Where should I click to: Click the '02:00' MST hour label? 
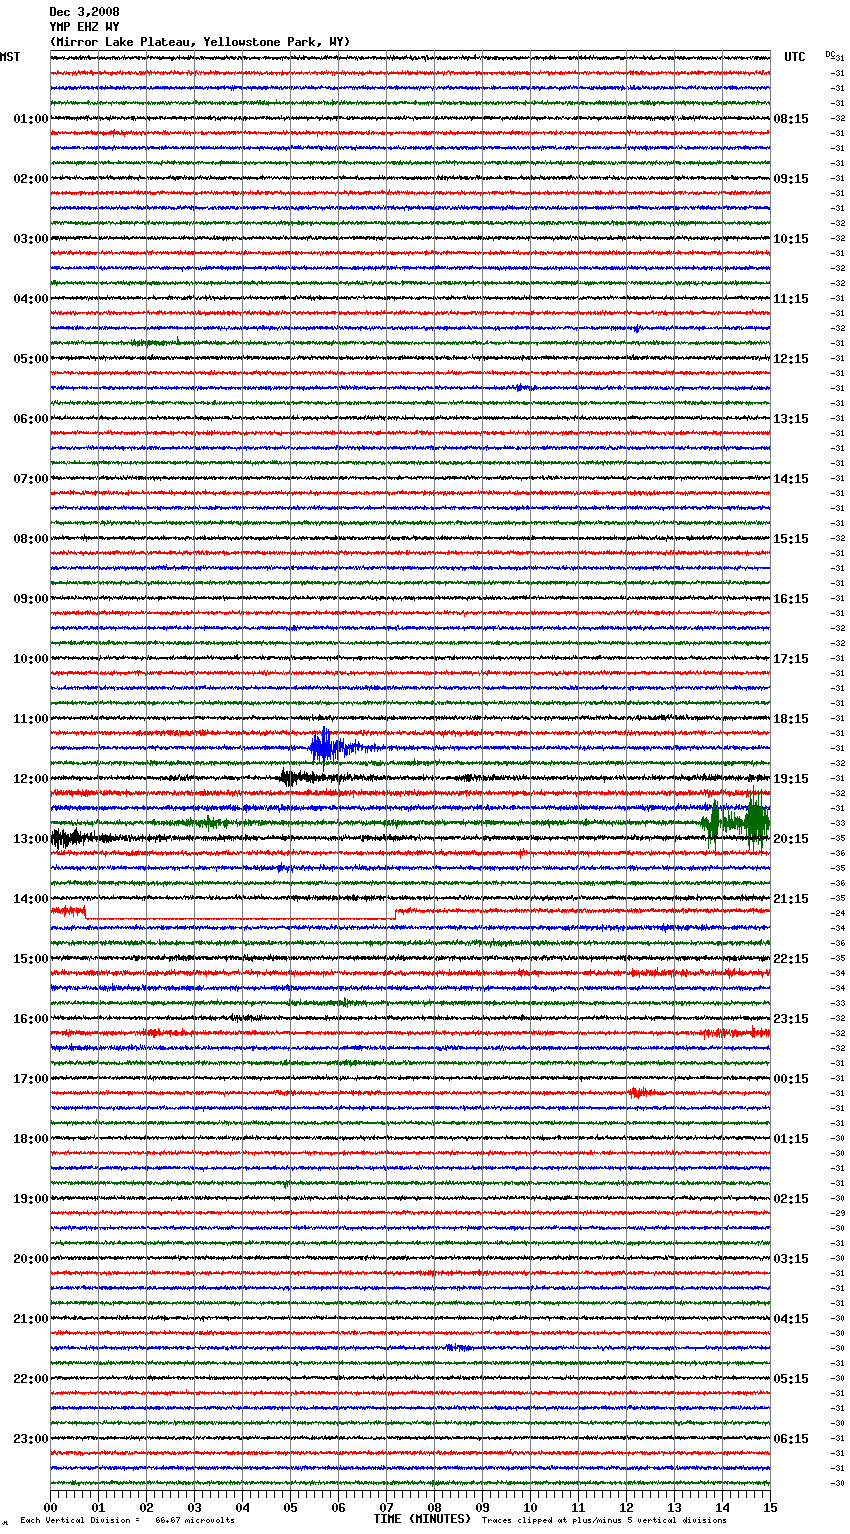click(30, 179)
